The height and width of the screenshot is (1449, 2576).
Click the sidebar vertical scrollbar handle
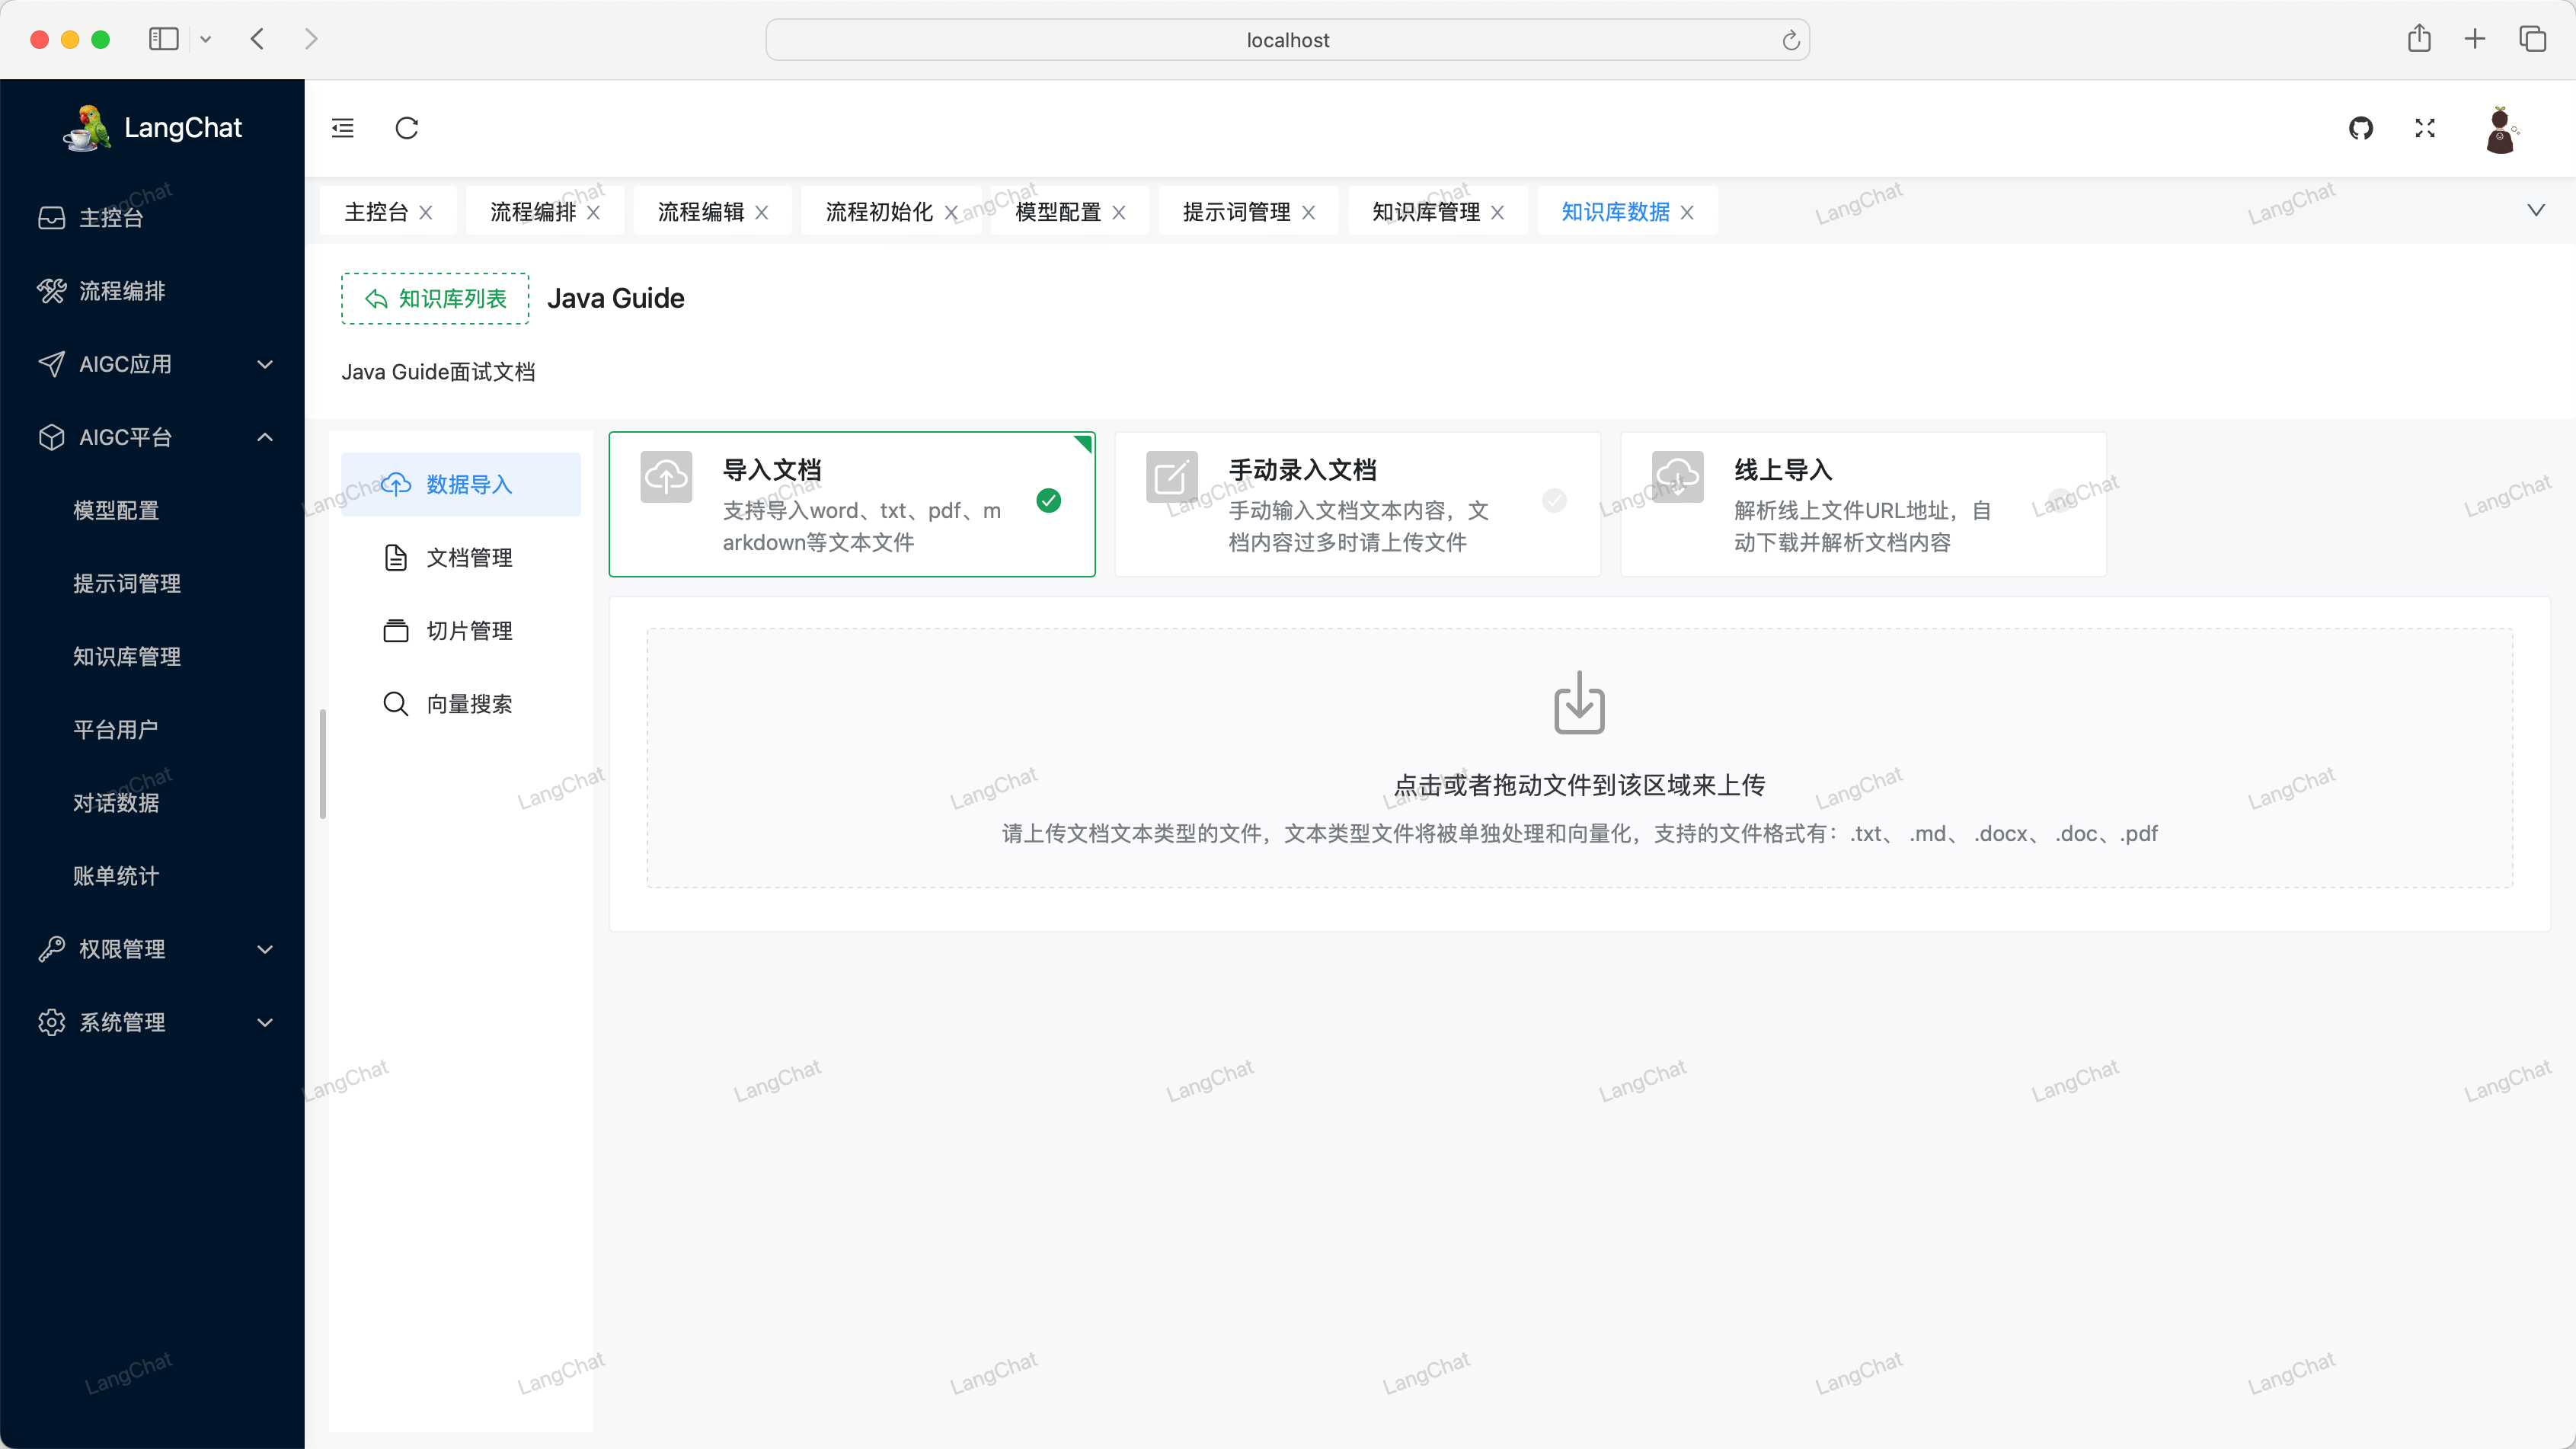pyautogui.click(x=322, y=764)
